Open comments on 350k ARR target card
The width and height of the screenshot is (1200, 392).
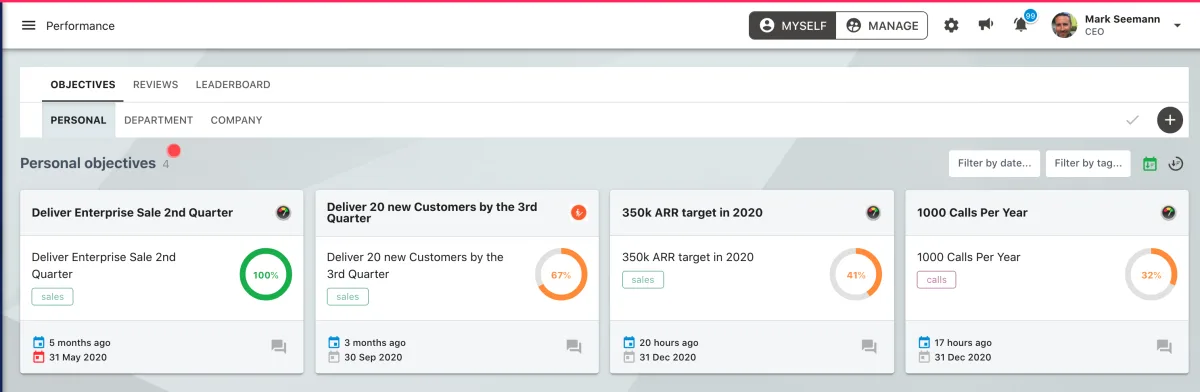point(869,347)
